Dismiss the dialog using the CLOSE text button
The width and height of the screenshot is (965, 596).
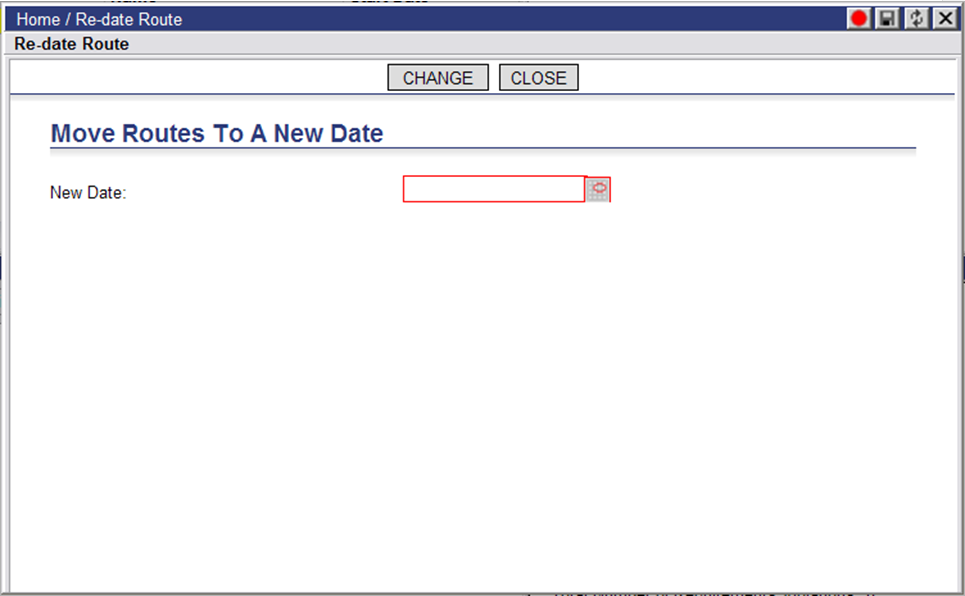(539, 78)
